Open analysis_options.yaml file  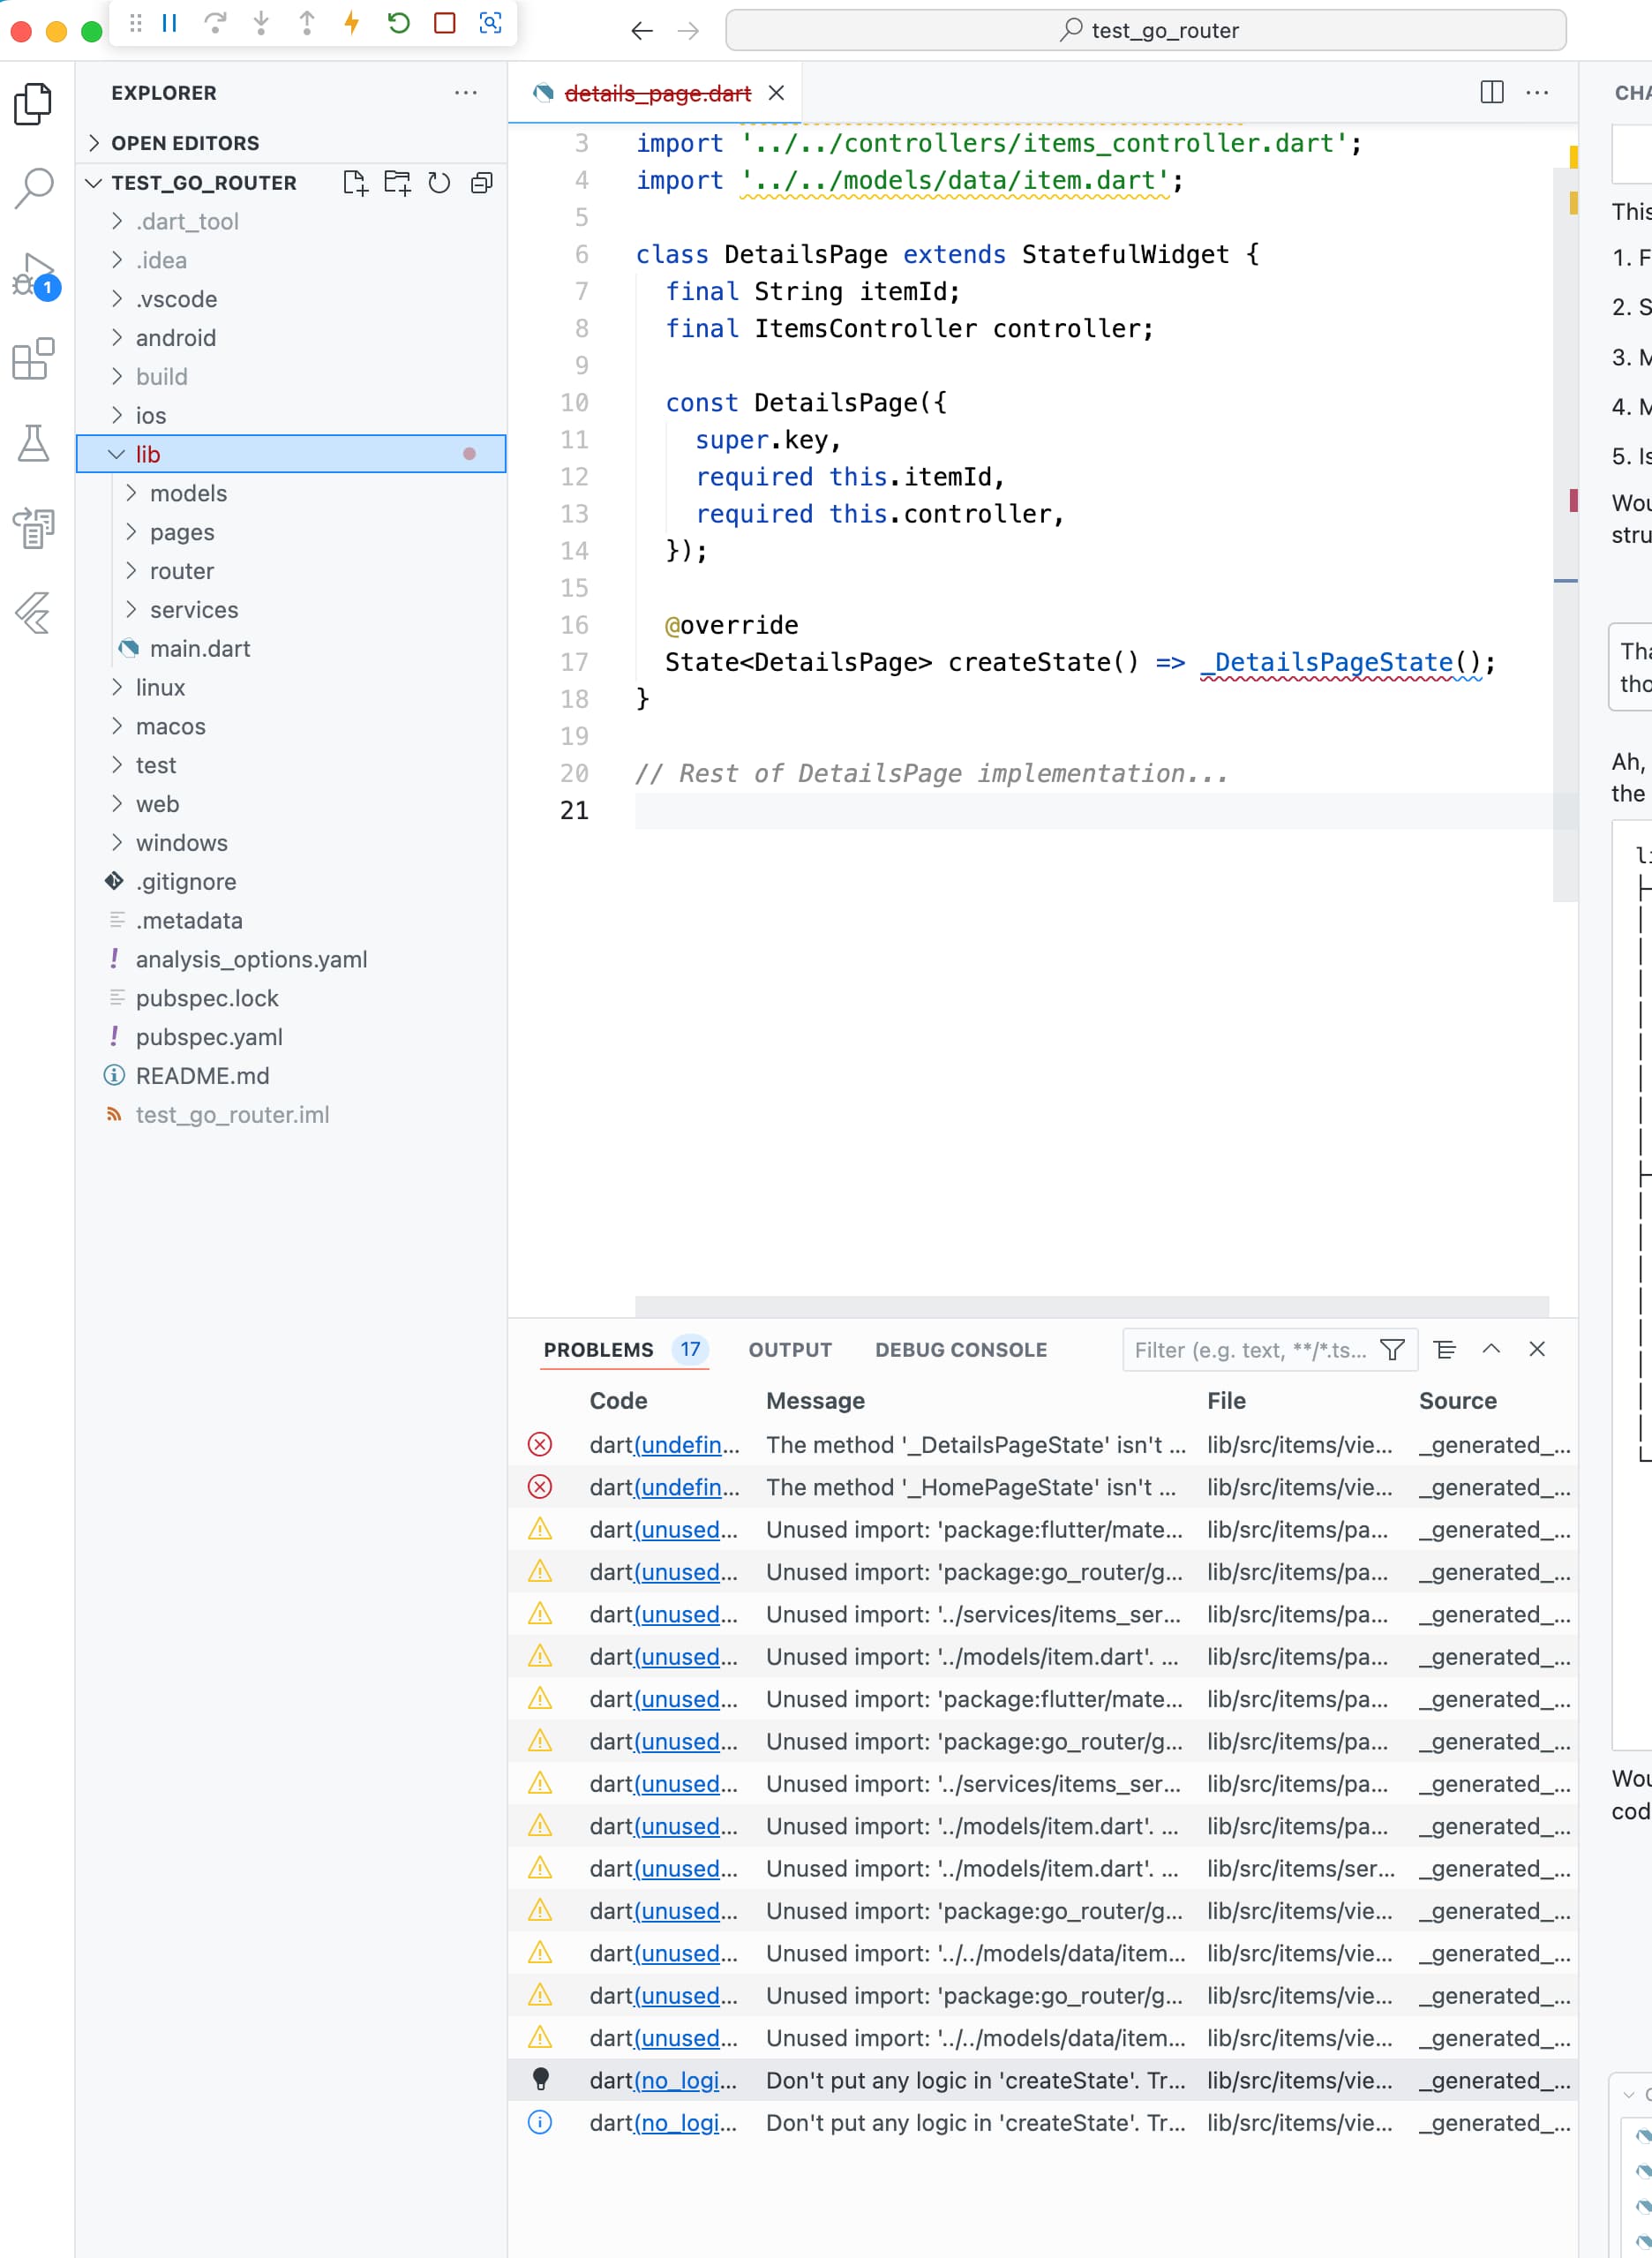[x=291, y=959]
